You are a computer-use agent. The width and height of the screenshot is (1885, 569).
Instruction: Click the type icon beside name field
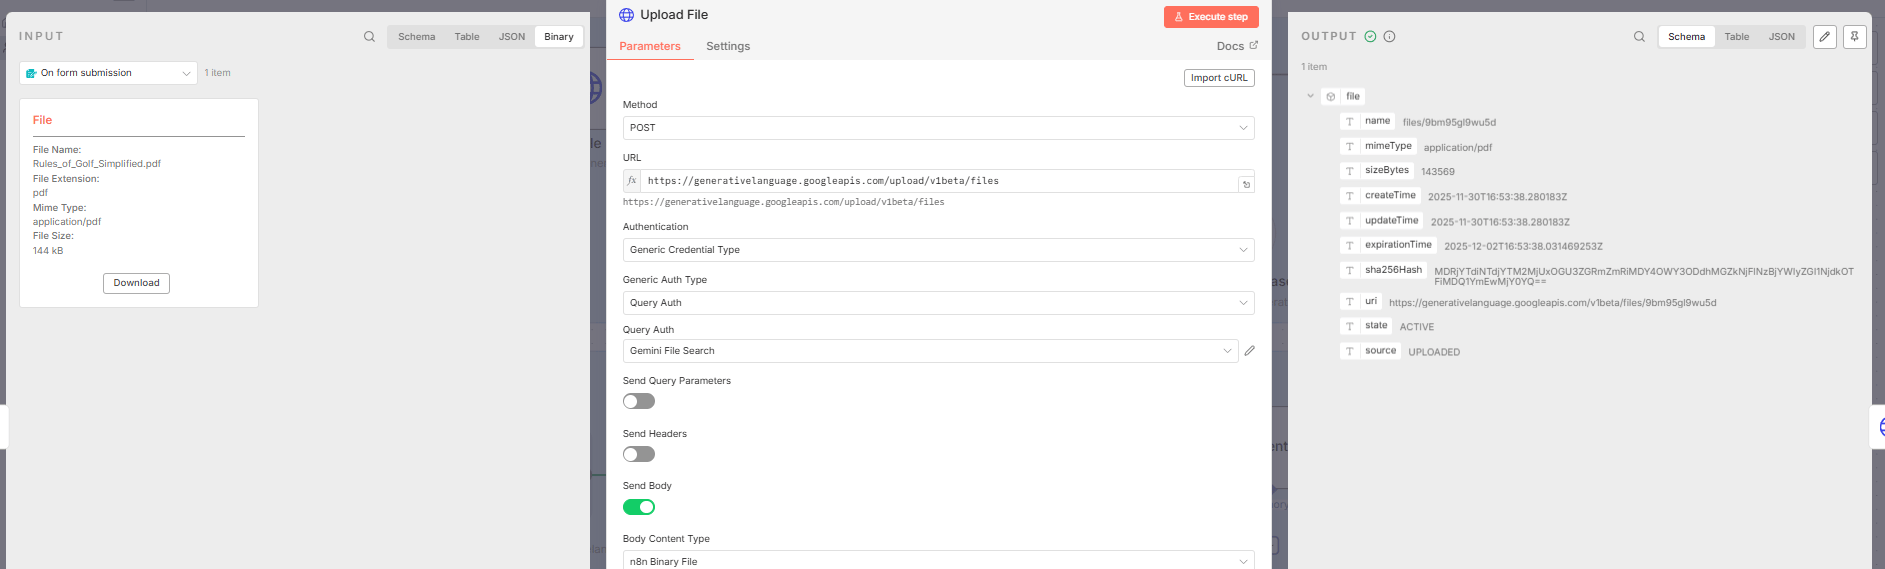pos(1350,121)
